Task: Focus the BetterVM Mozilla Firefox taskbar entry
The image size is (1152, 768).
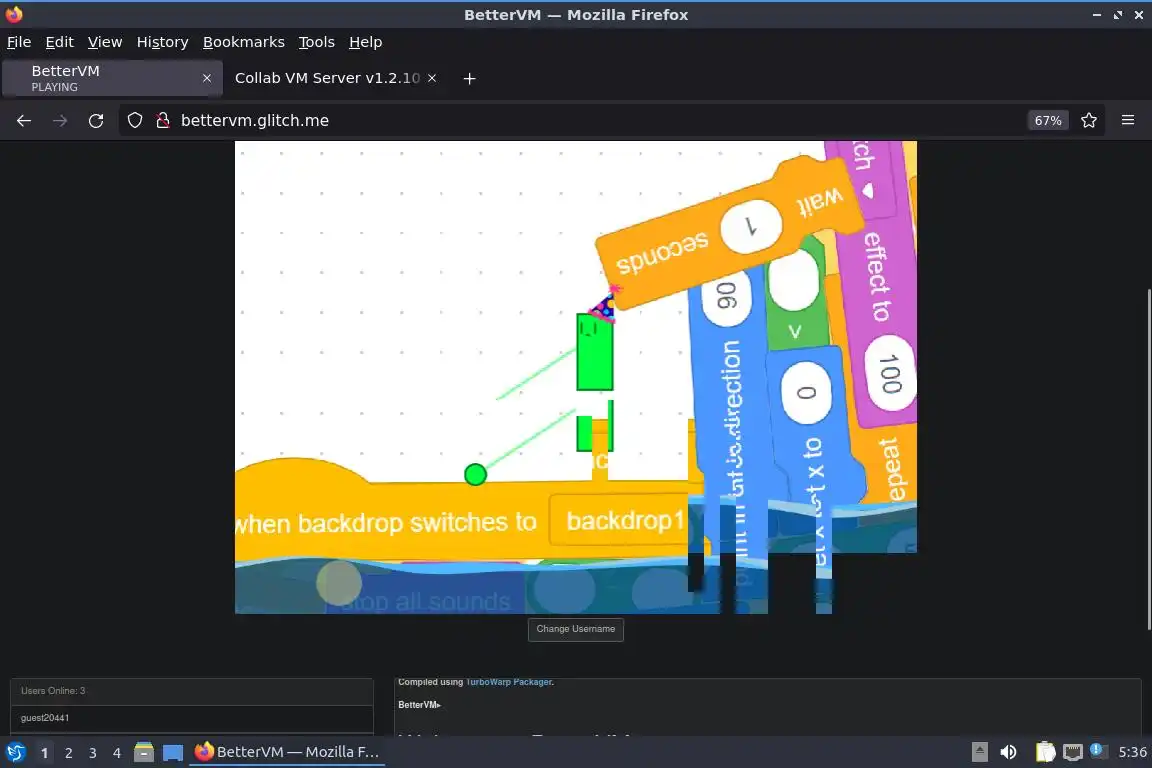Action: 287,752
